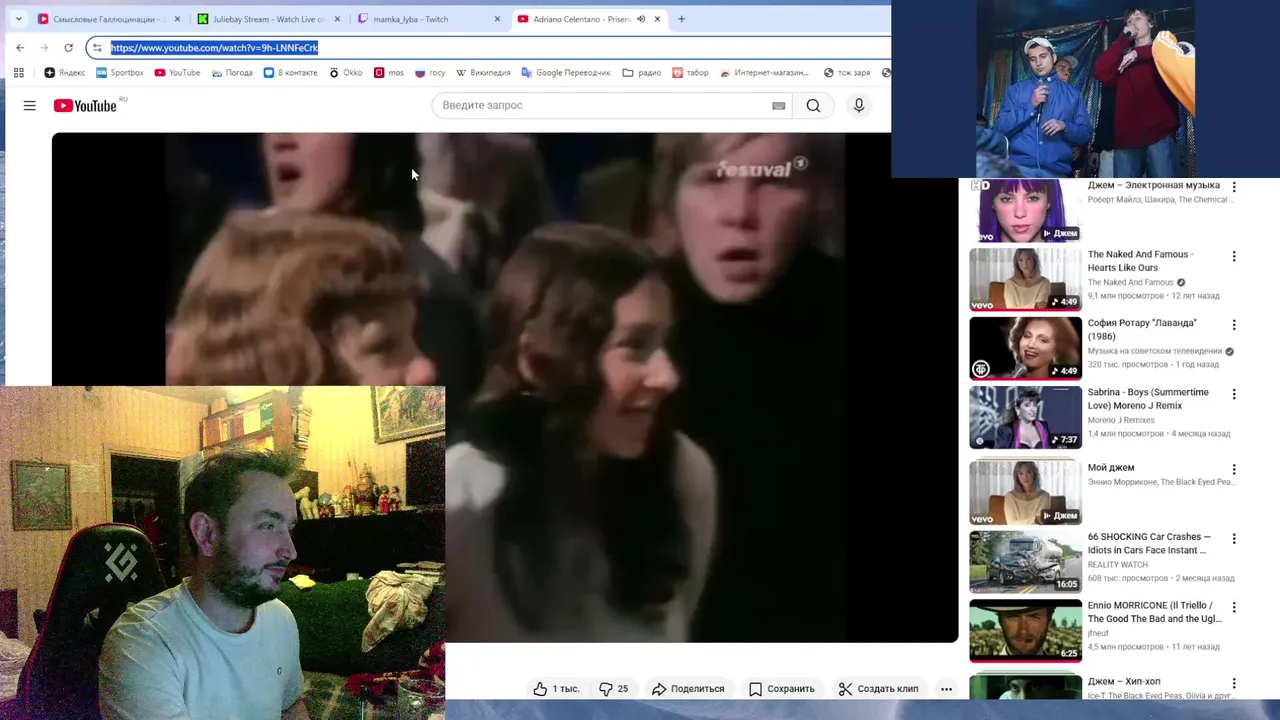Open site information icon in address bar

pos(97,47)
